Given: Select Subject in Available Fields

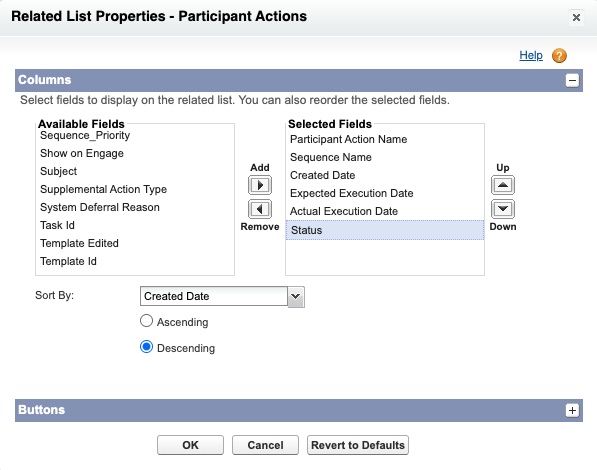Looking at the screenshot, I should coord(135,171).
